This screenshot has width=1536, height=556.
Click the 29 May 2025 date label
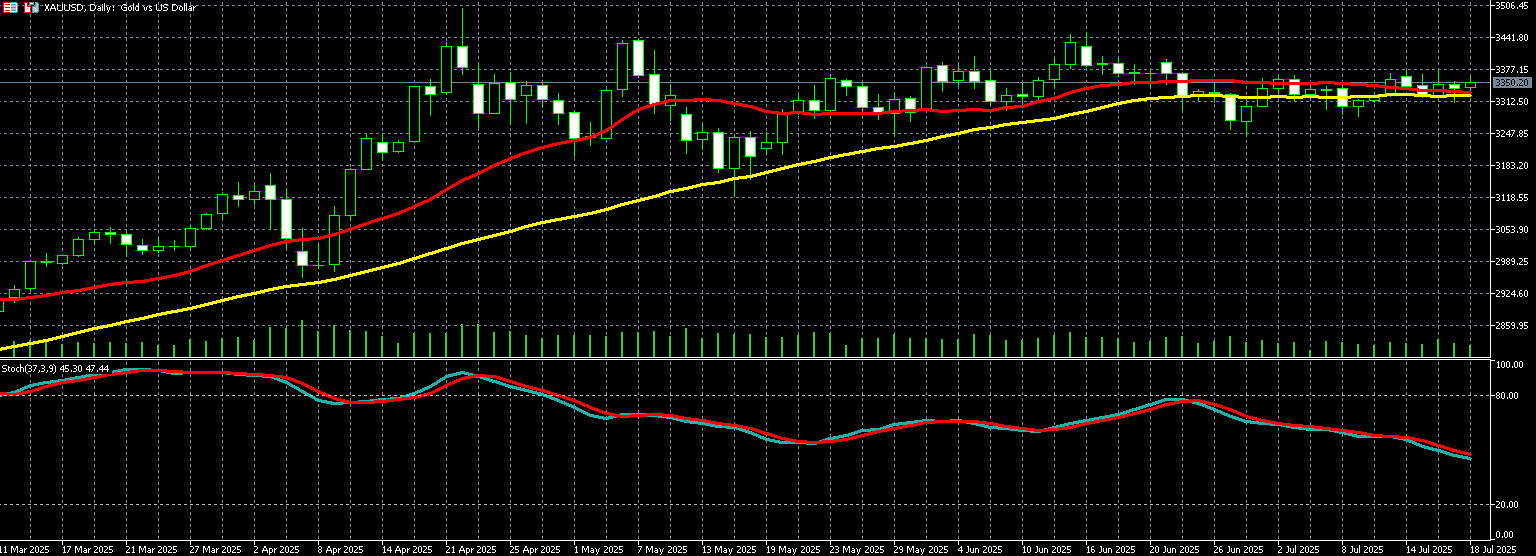click(x=920, y=550)
